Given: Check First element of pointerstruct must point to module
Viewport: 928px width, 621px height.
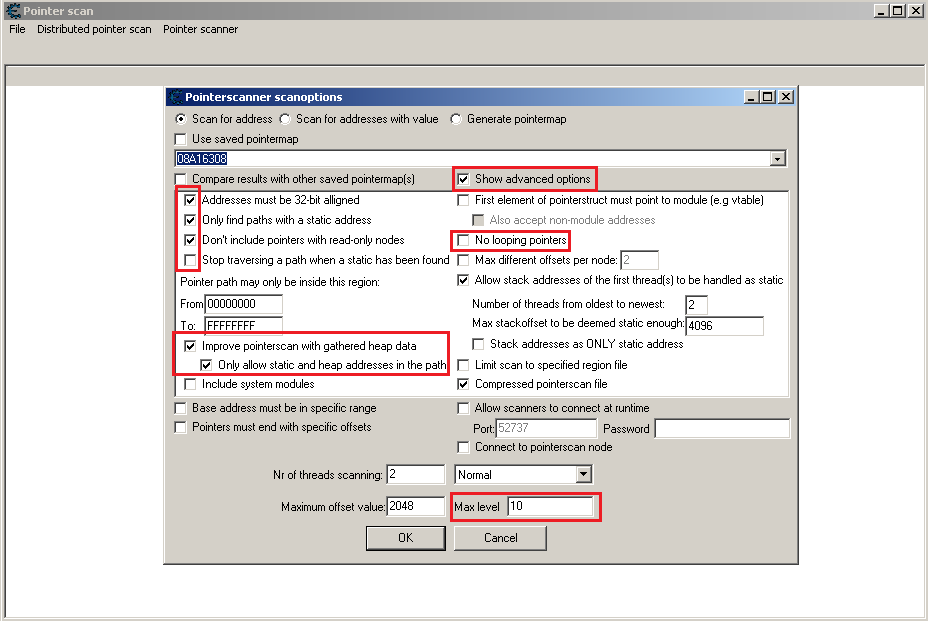Looking at the screenshot, I should coord(463,200).
